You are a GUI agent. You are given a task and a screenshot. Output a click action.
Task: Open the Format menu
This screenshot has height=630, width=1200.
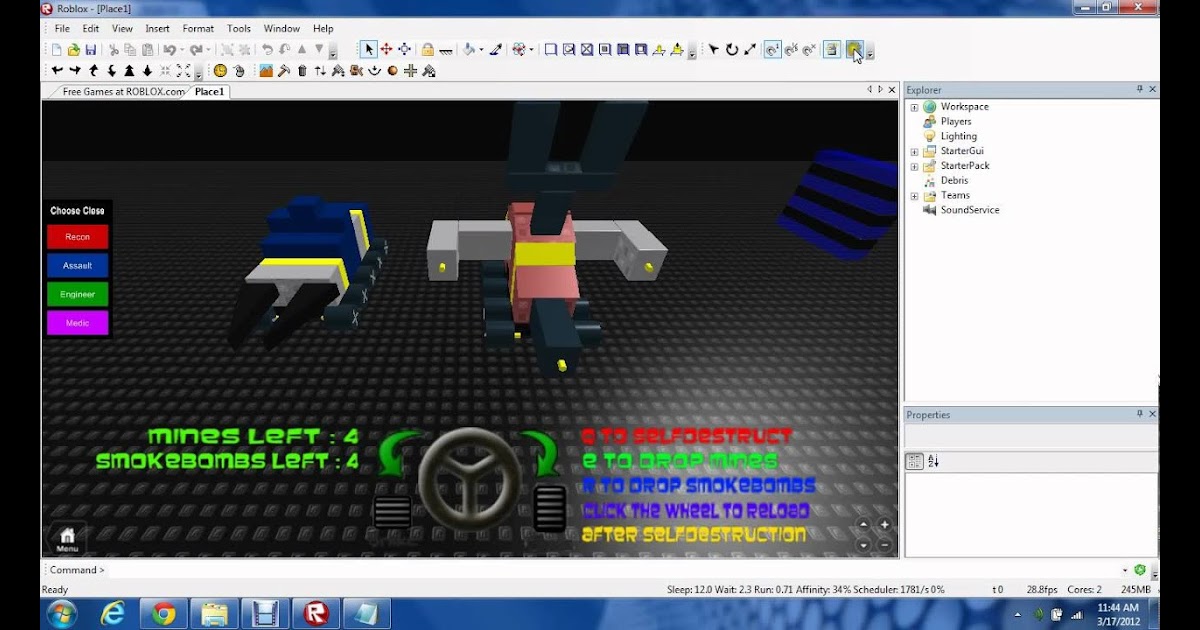point(198,29)
